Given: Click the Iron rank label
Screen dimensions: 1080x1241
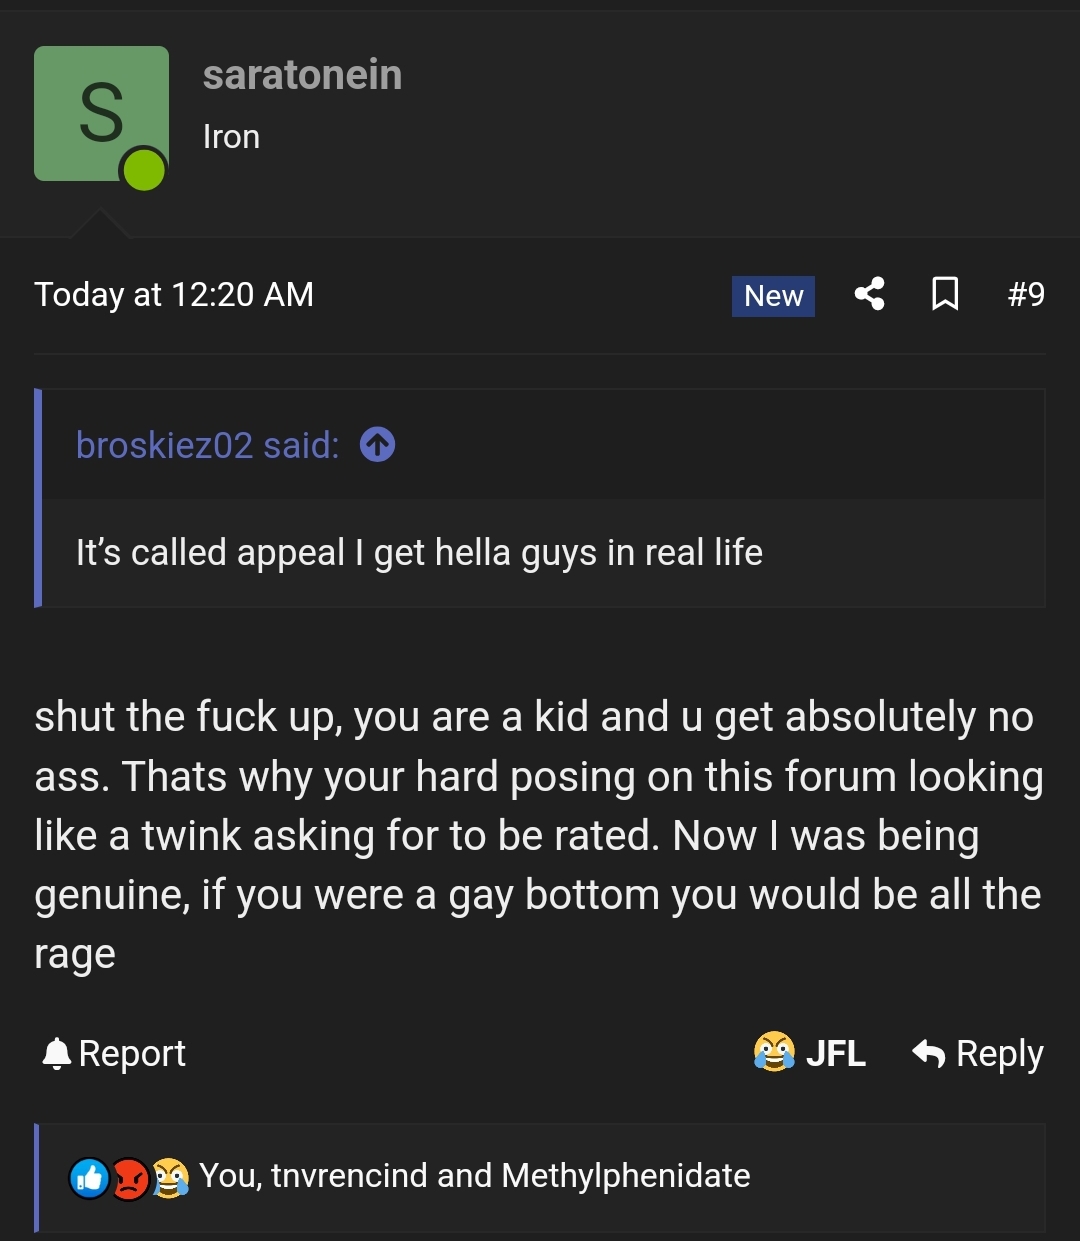Looking at the screenshot, I should tap(231, 137).
